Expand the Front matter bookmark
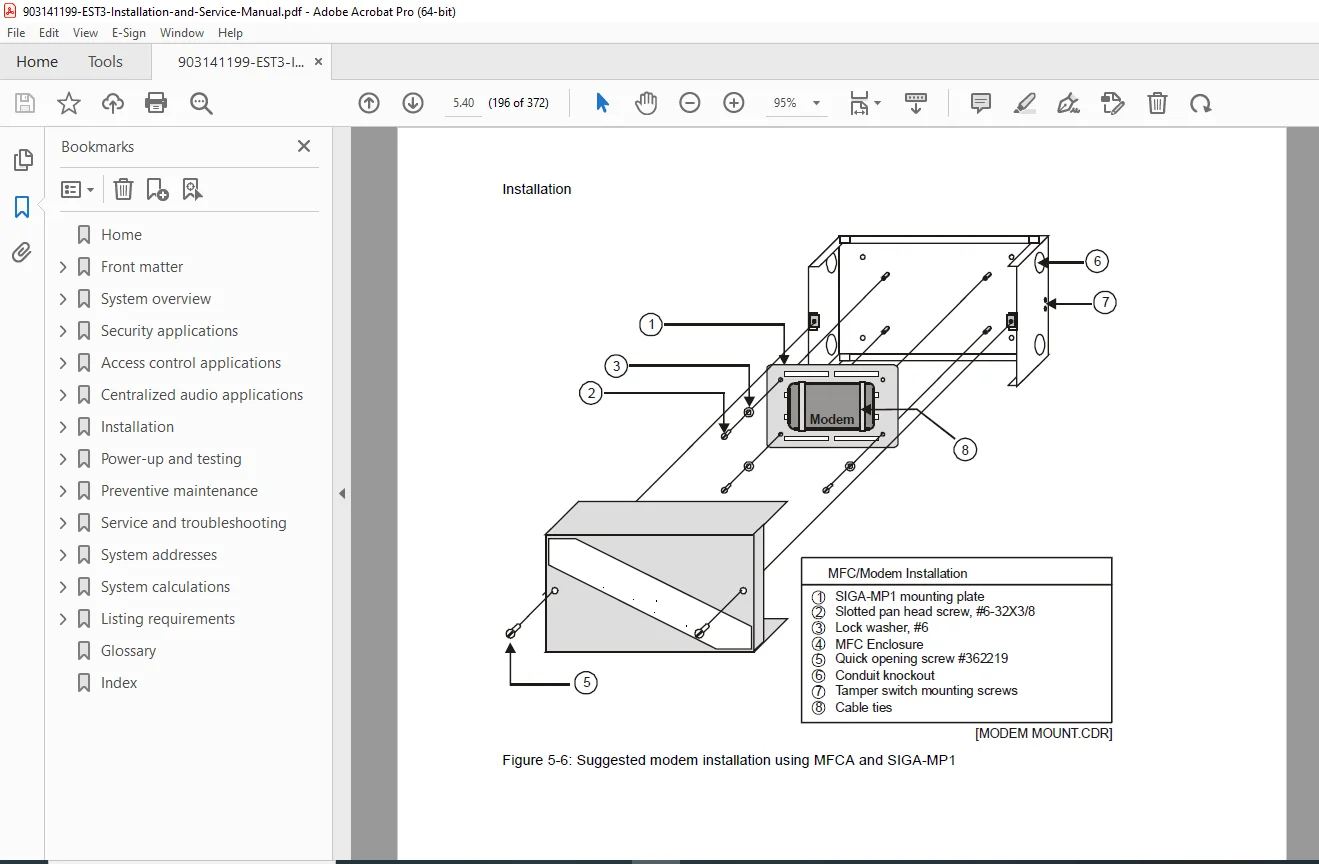The image size is (1319, 864). [63, 267]
